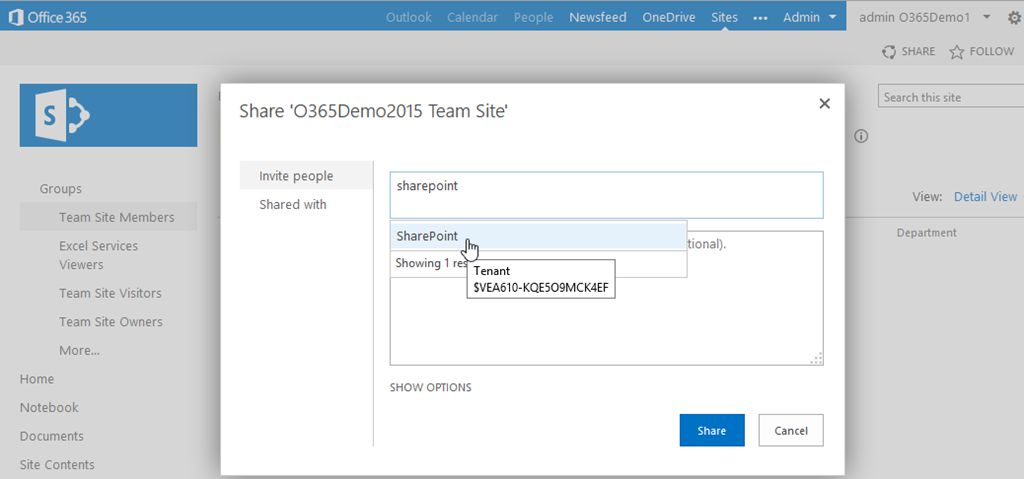Expand SHOW OPTIONS in share dialog

430,387
